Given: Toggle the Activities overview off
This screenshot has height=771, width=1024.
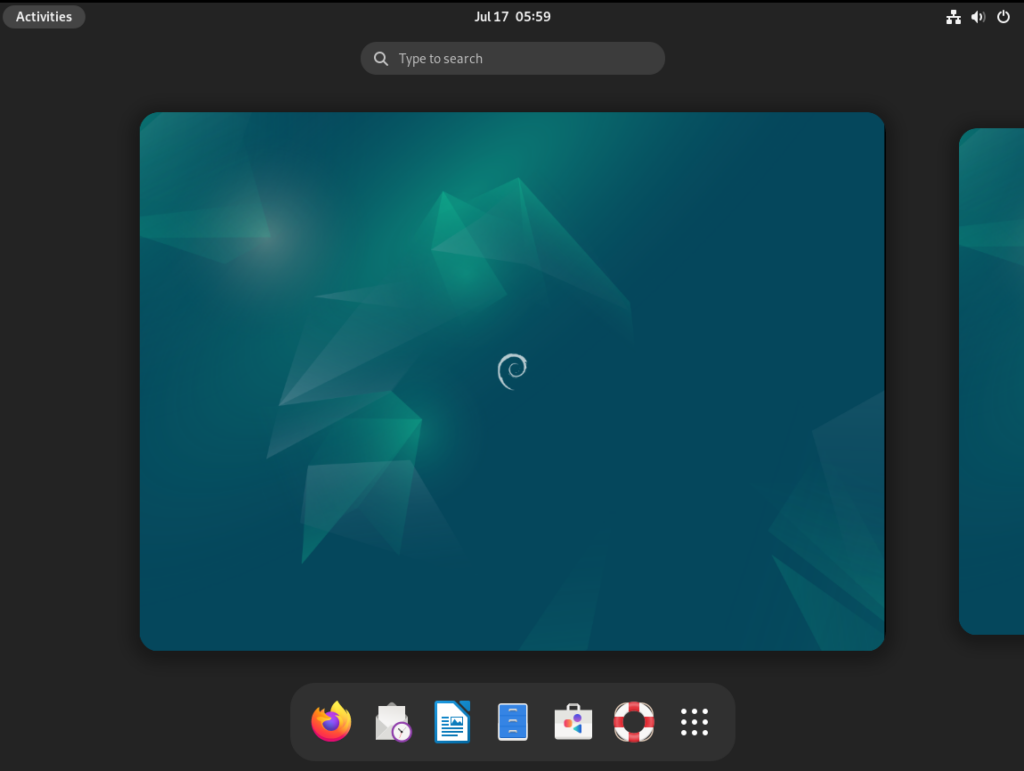Looking at the screenshot, I should [x=44, y=16].
